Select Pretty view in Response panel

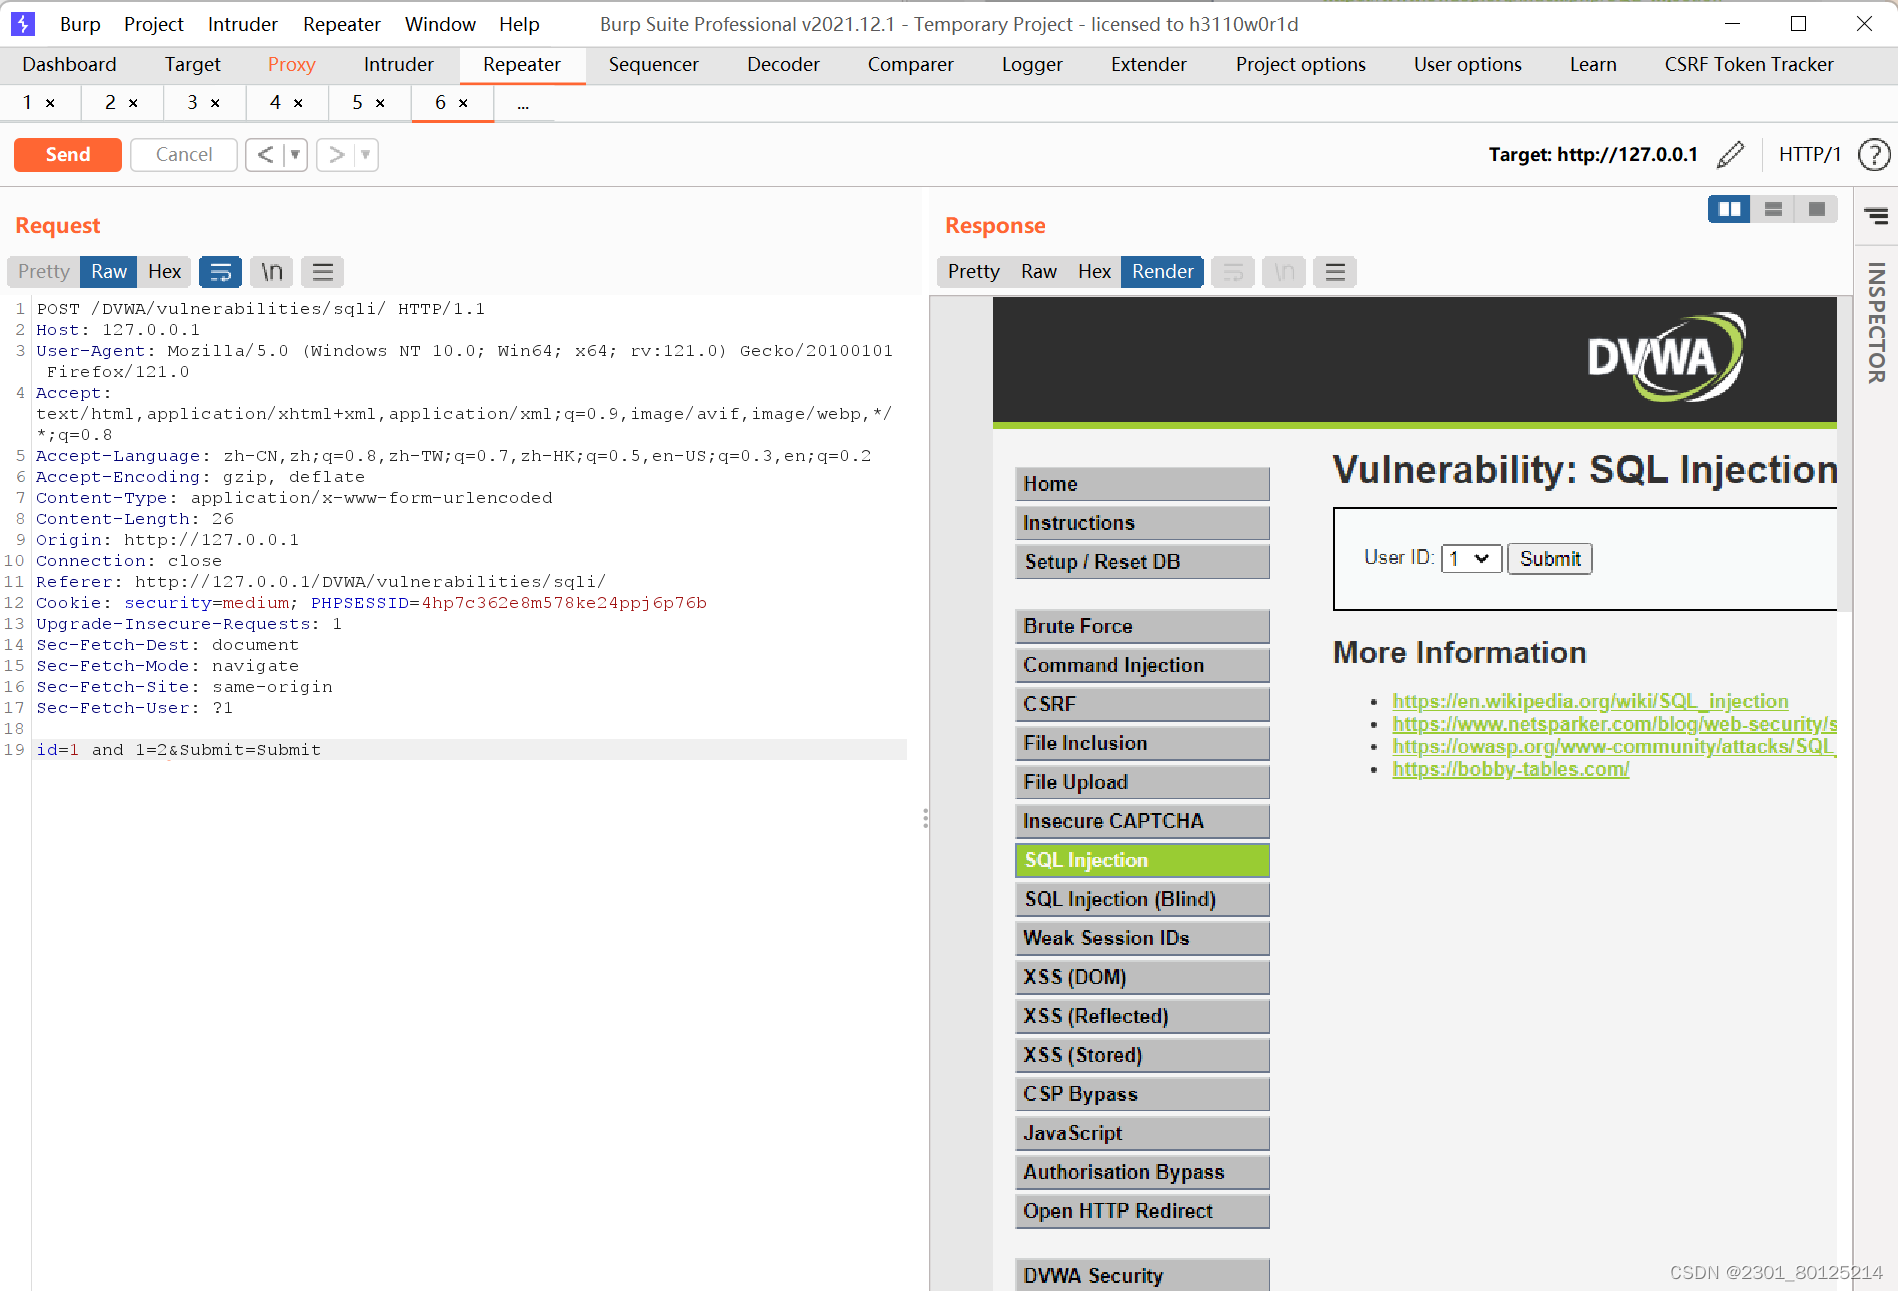click(x=974, y=271)
